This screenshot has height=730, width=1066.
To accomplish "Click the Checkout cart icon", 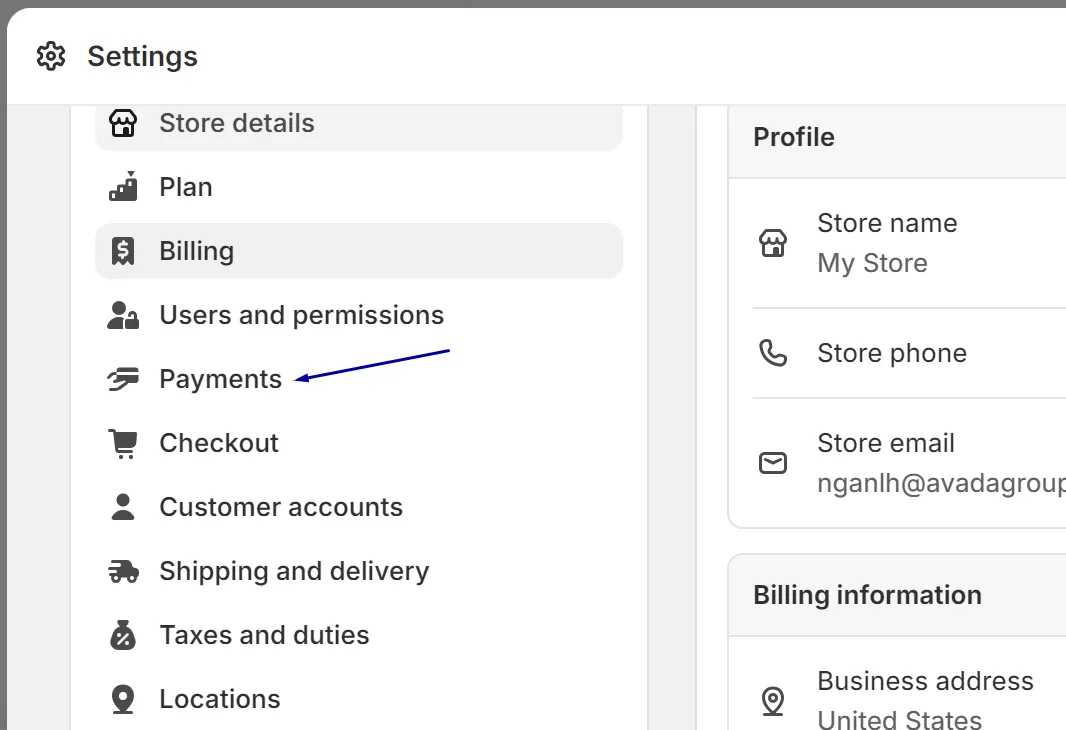I will coord(123,443).
